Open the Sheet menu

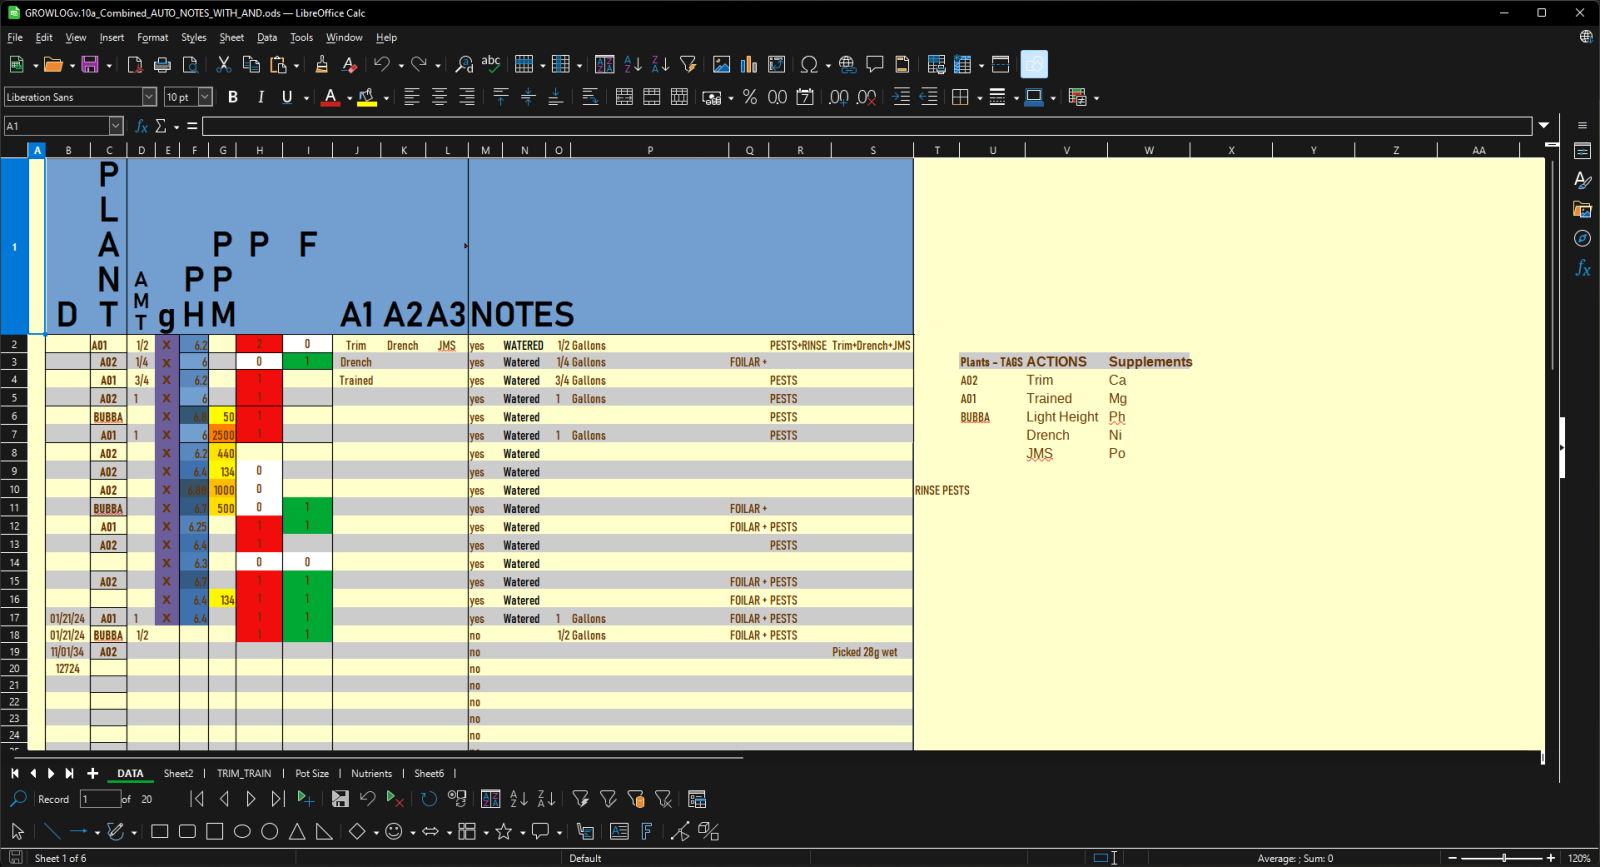(231, 38)
